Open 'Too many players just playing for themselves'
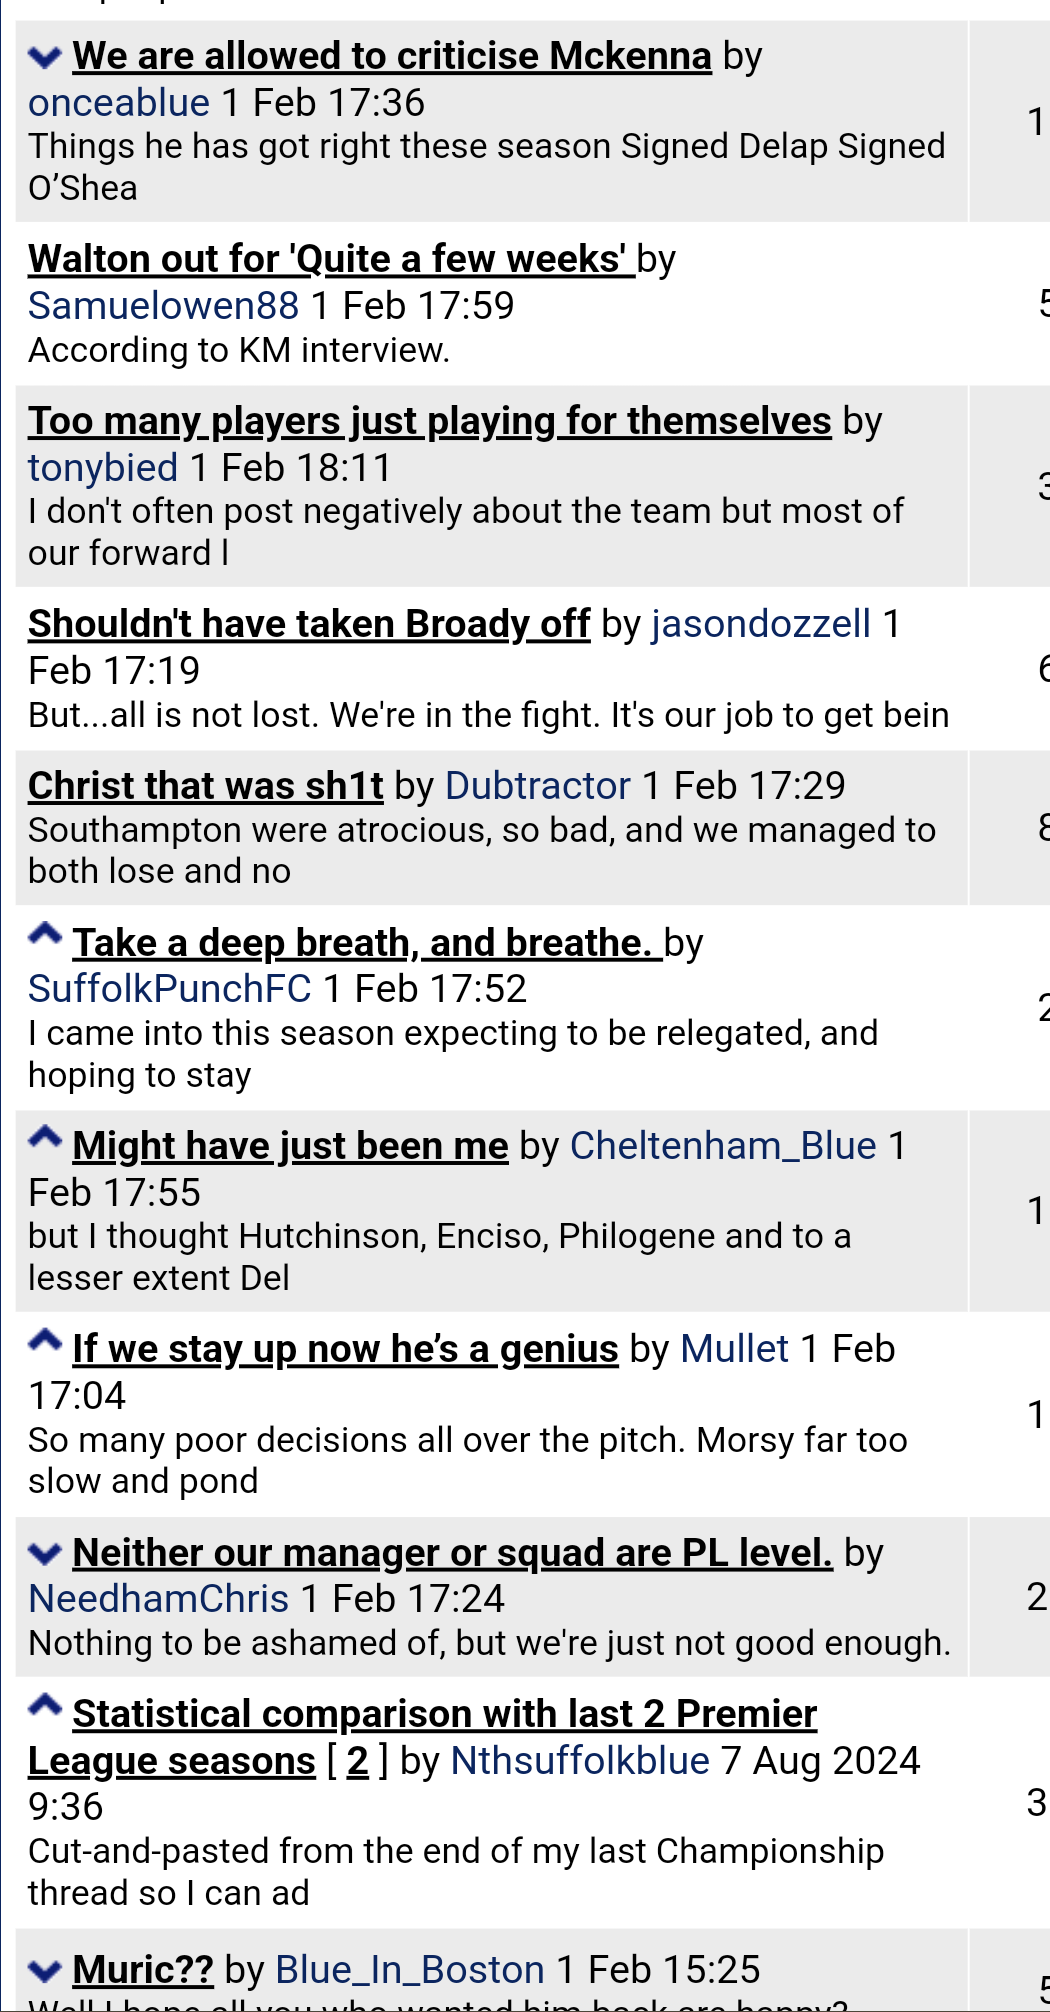The height and width of the screenshot is (2012, 1050). coord(430,421)
